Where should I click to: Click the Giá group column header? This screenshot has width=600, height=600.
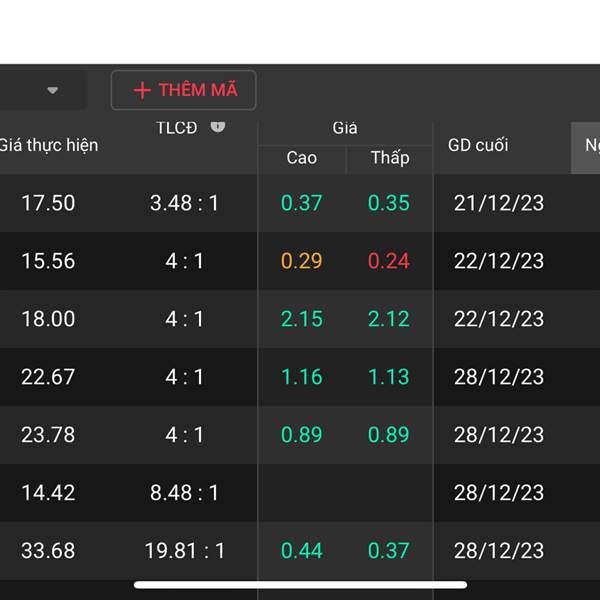(x=345, y=128)
